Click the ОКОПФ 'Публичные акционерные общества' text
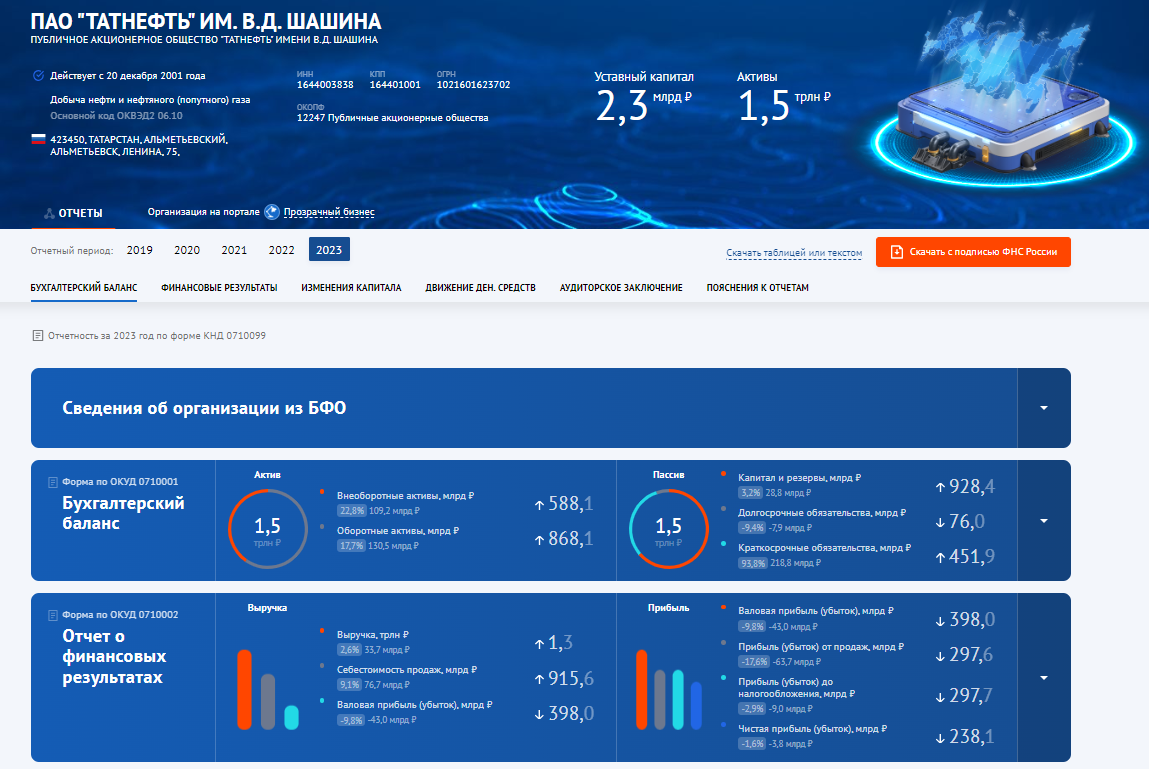This screenshot has width=1149, height=769. click(x=392, y=118)
